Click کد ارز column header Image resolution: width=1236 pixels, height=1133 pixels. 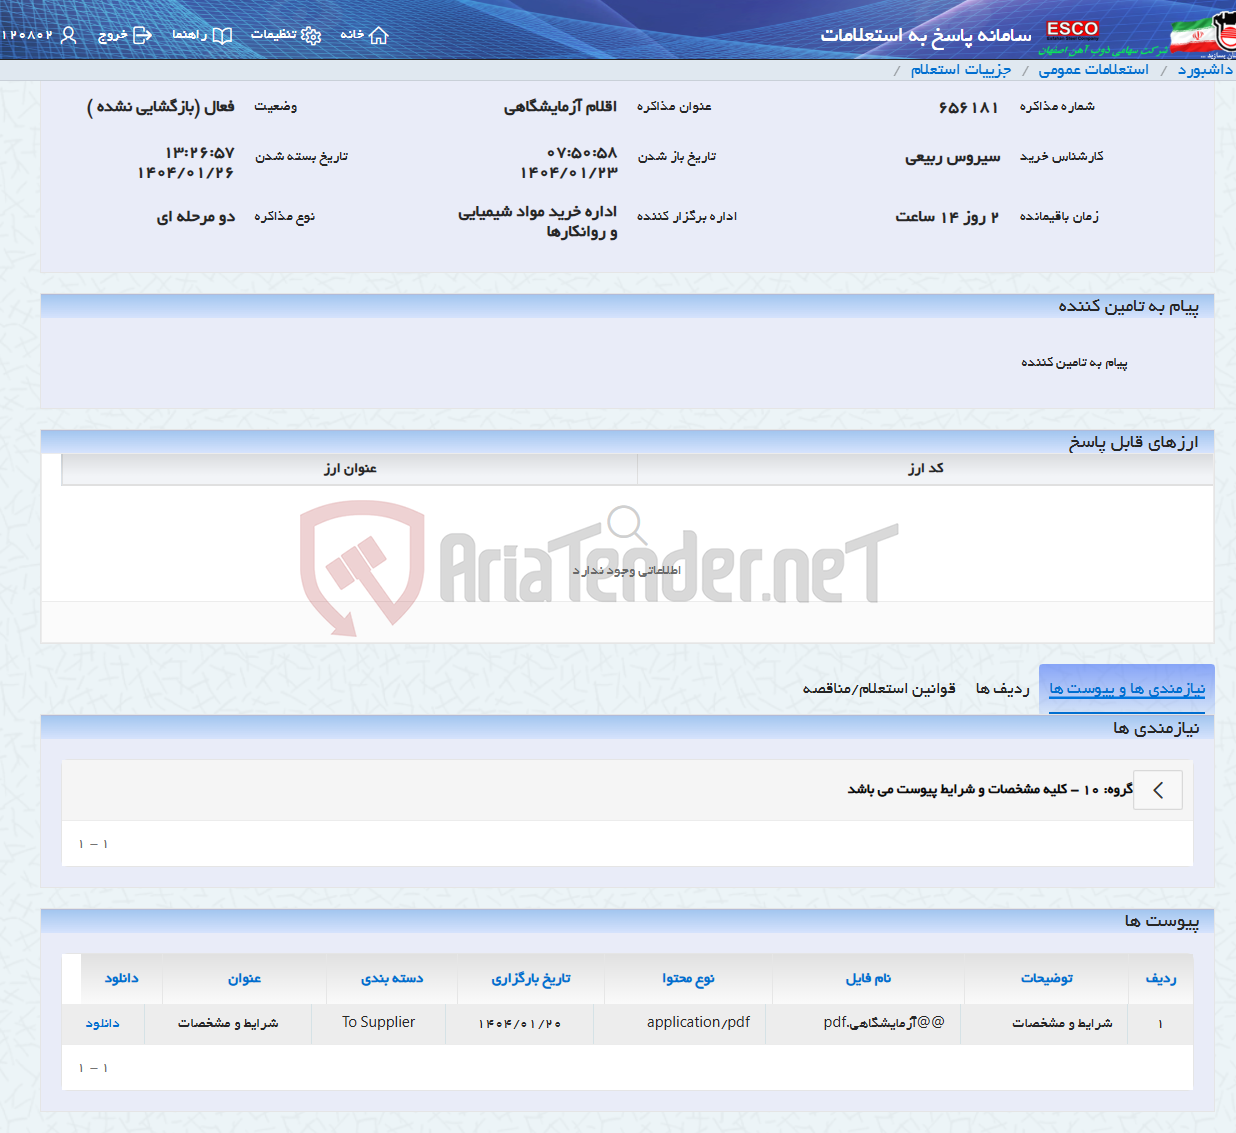[x=925, y=469]
